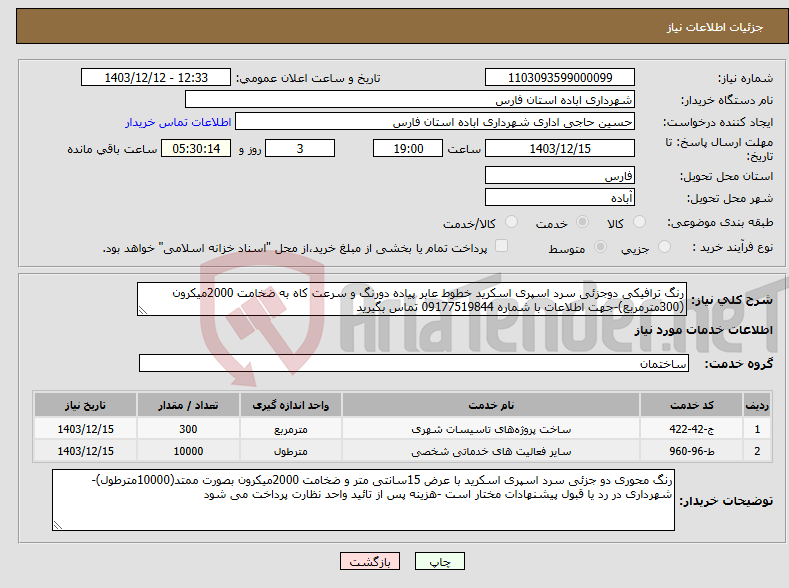Click سایر فعالیت های خدماتی شخصی cell
Image resolution: width=789 pixels, height=588 pixels.
click(x=491, y=451)
